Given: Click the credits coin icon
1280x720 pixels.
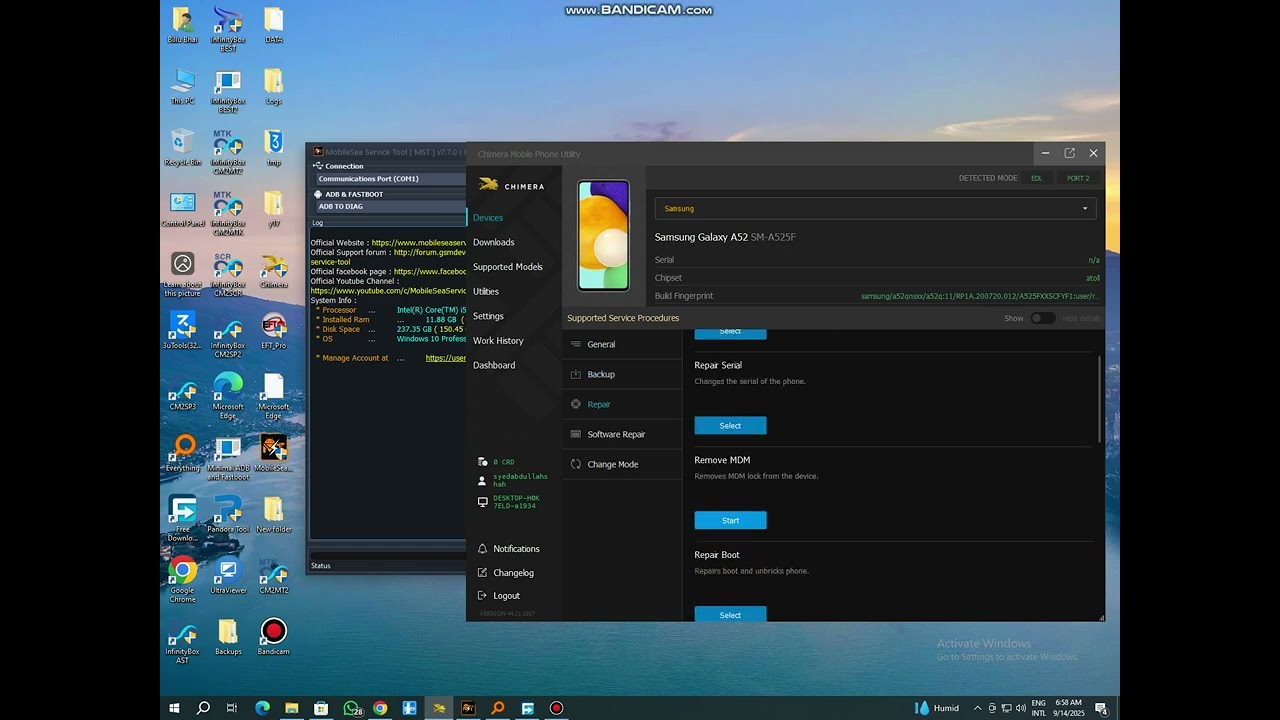Looking at the screenshot, I should pos(482,462).
